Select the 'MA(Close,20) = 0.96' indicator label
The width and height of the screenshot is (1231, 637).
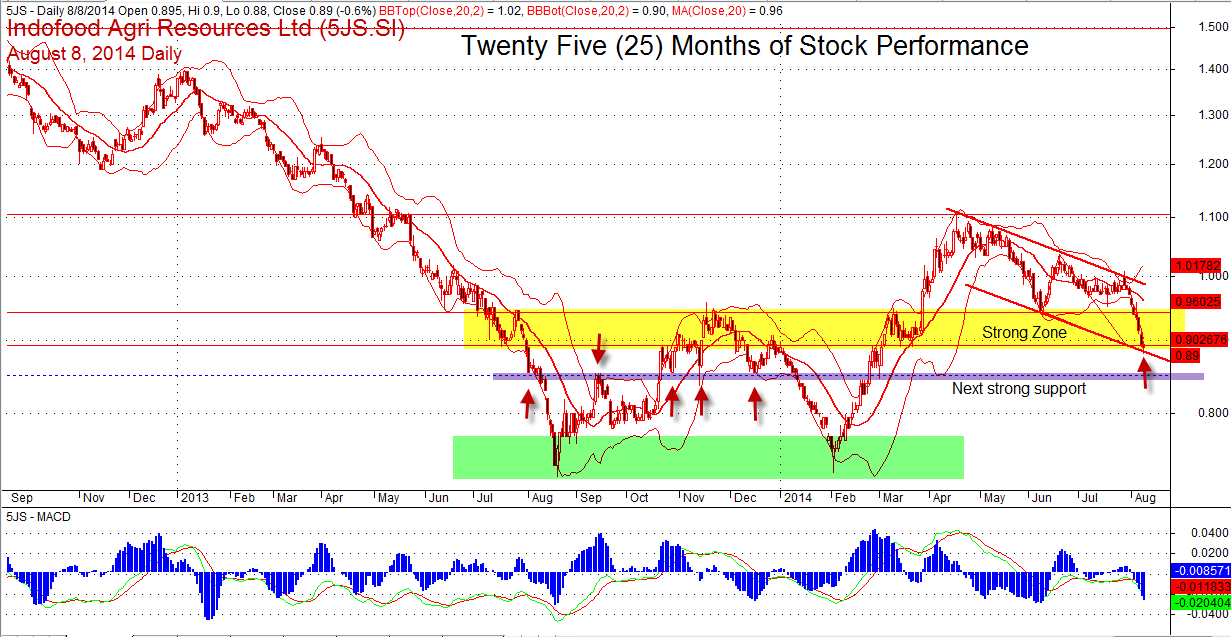[x=728, y=10]
